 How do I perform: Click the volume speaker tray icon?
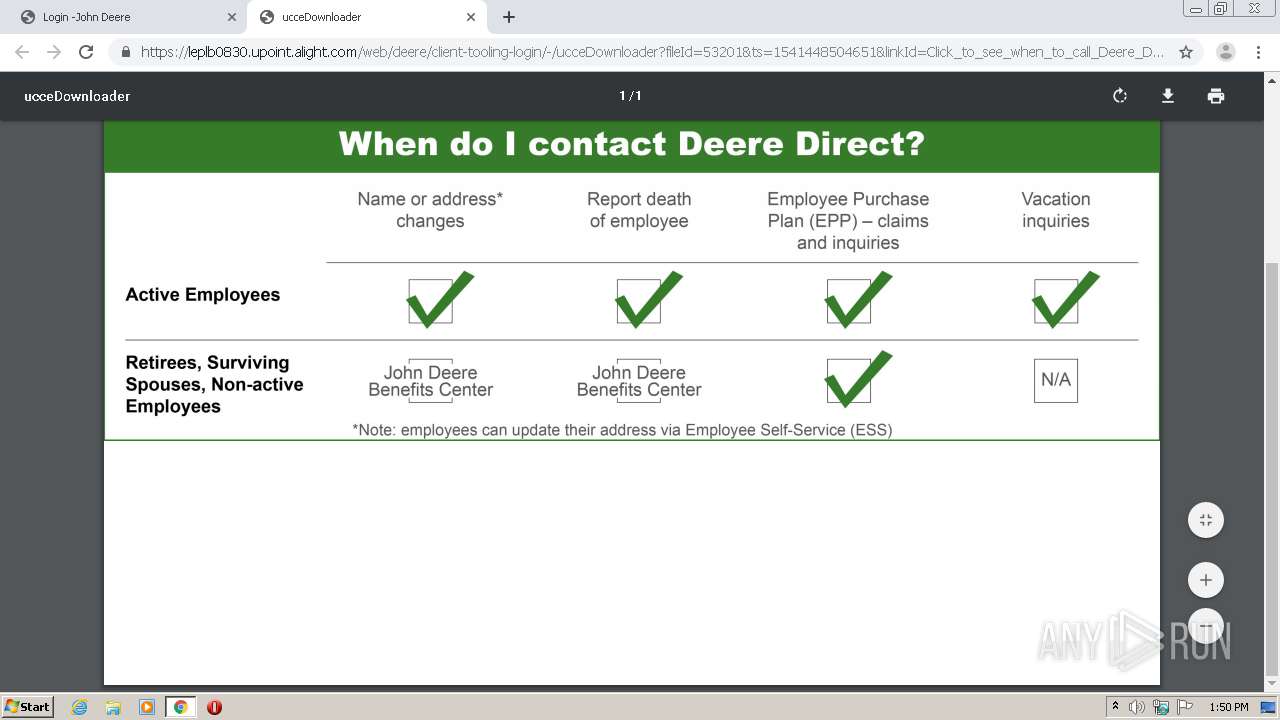(1137, 707)
